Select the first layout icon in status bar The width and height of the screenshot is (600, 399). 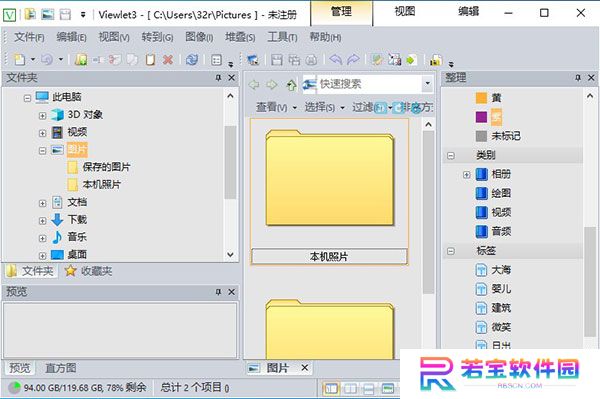tap(331, 389)
